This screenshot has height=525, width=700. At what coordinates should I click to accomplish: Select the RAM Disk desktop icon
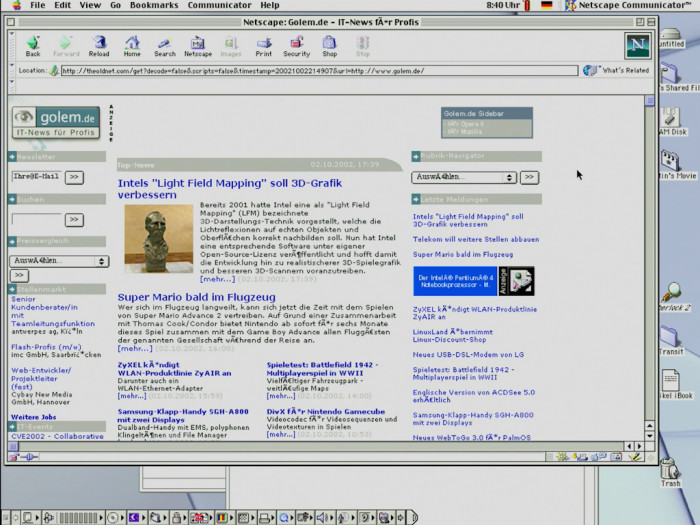672,121
